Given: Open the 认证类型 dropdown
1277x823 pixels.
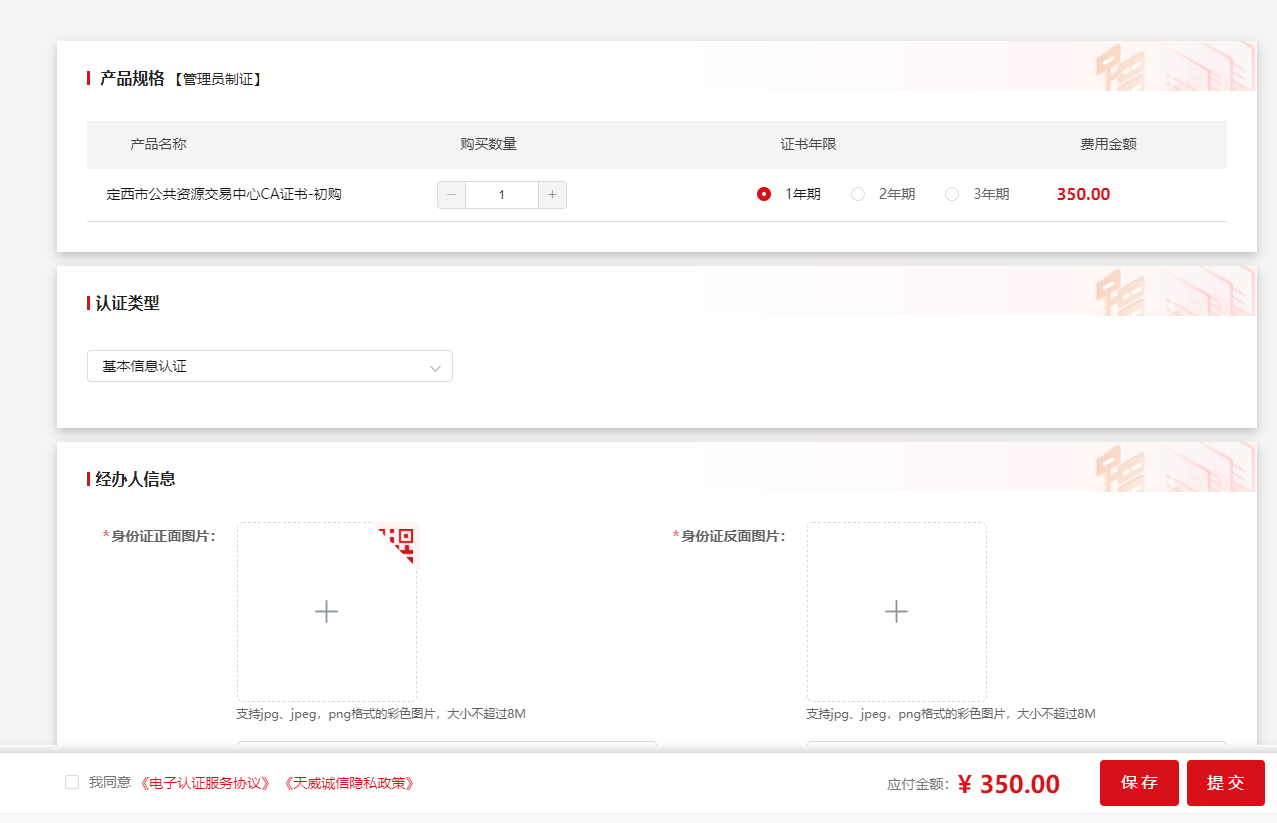Looking at the screenshot, I should (269, 366).
